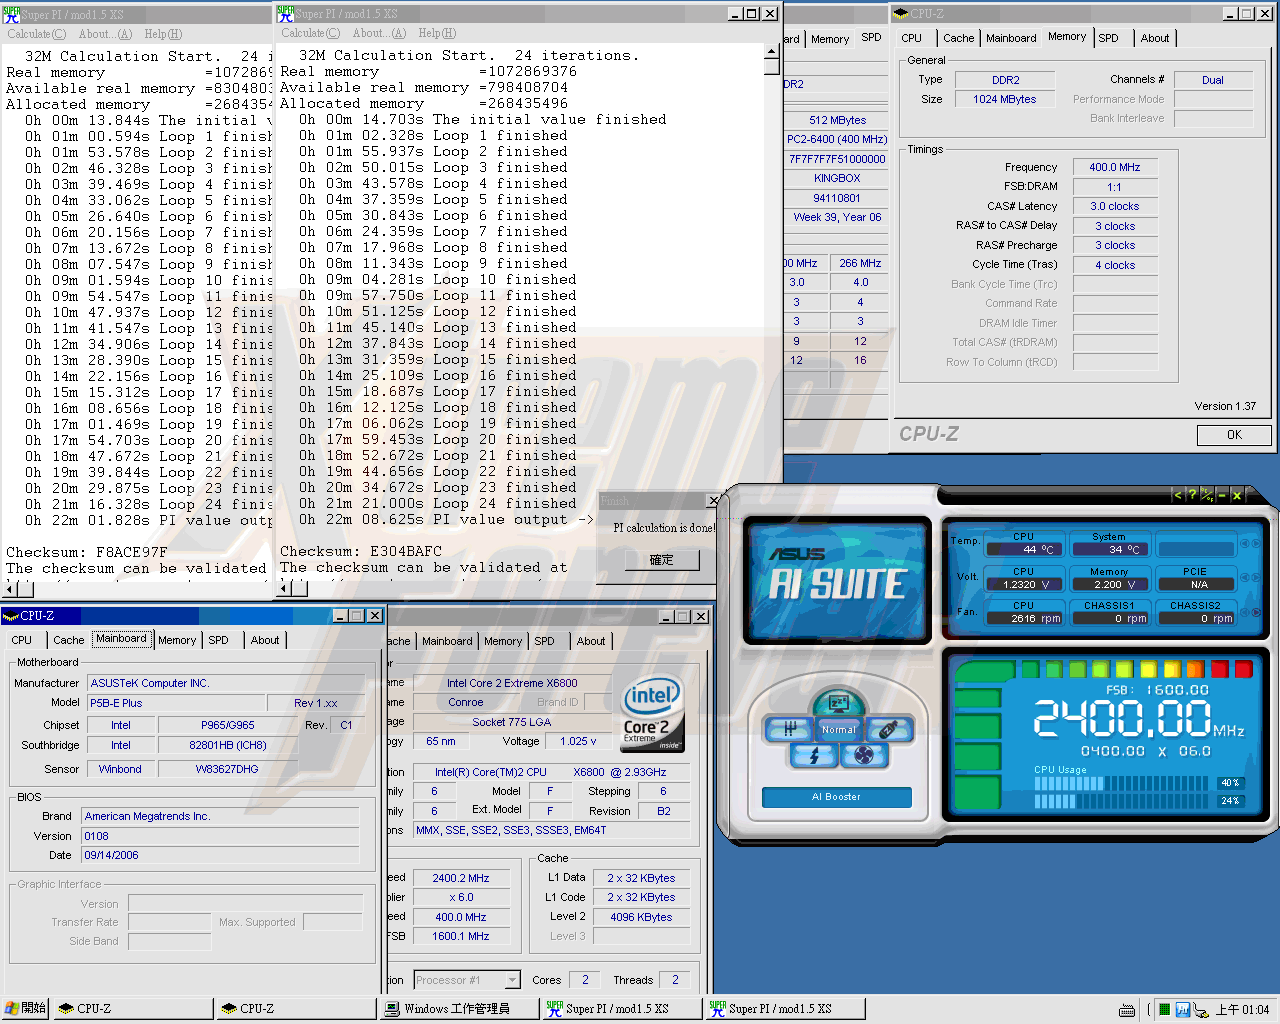
Task: Switch to CPU tab in Memory CPU-Z window
Action: point(912,38)
